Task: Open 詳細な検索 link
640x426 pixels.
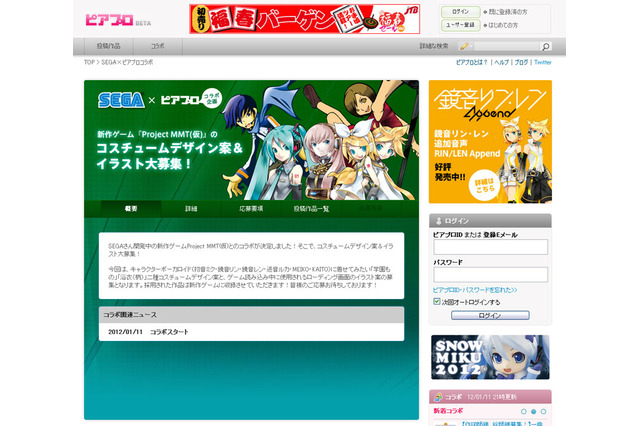Action: (x=433, y=46)
